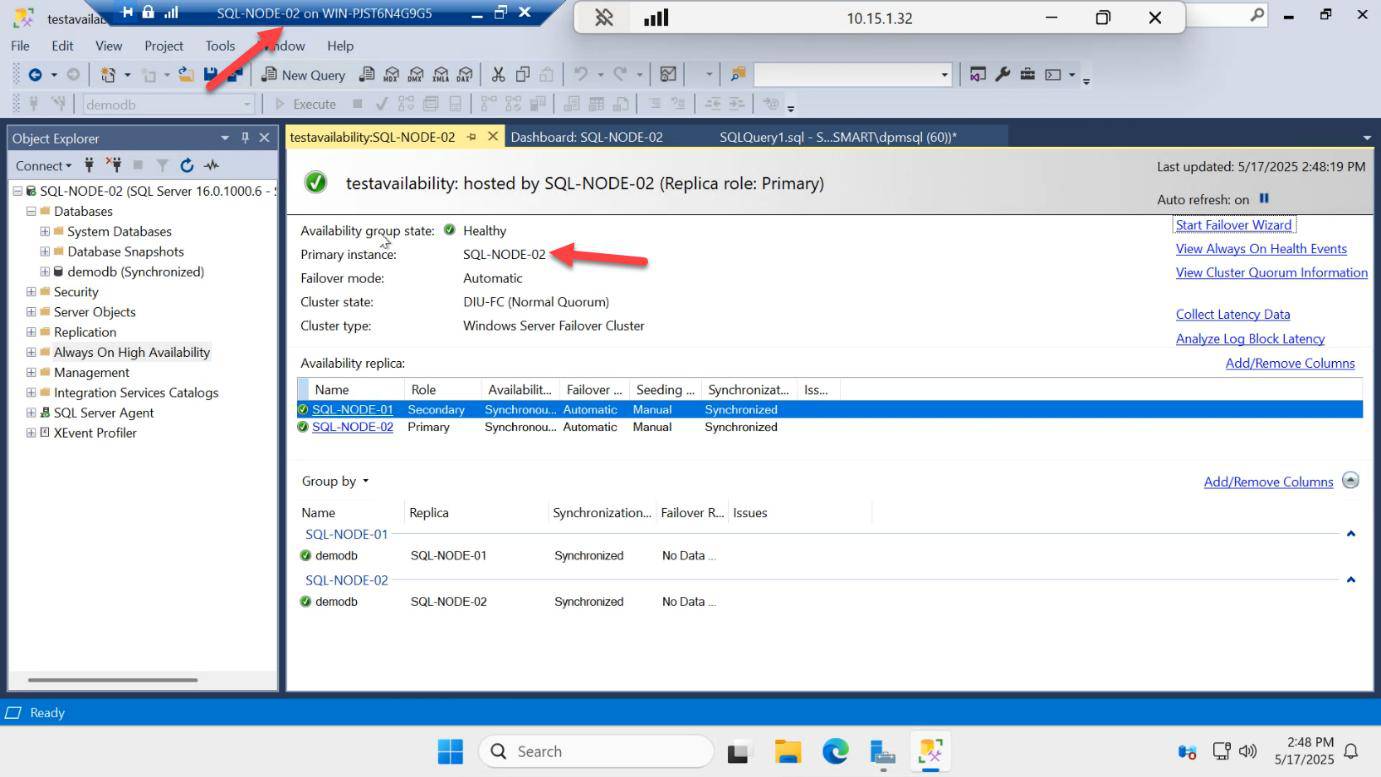Click the MDX query icon
The width and height of the screenshot is (1381, 777).
coord(391,75)
